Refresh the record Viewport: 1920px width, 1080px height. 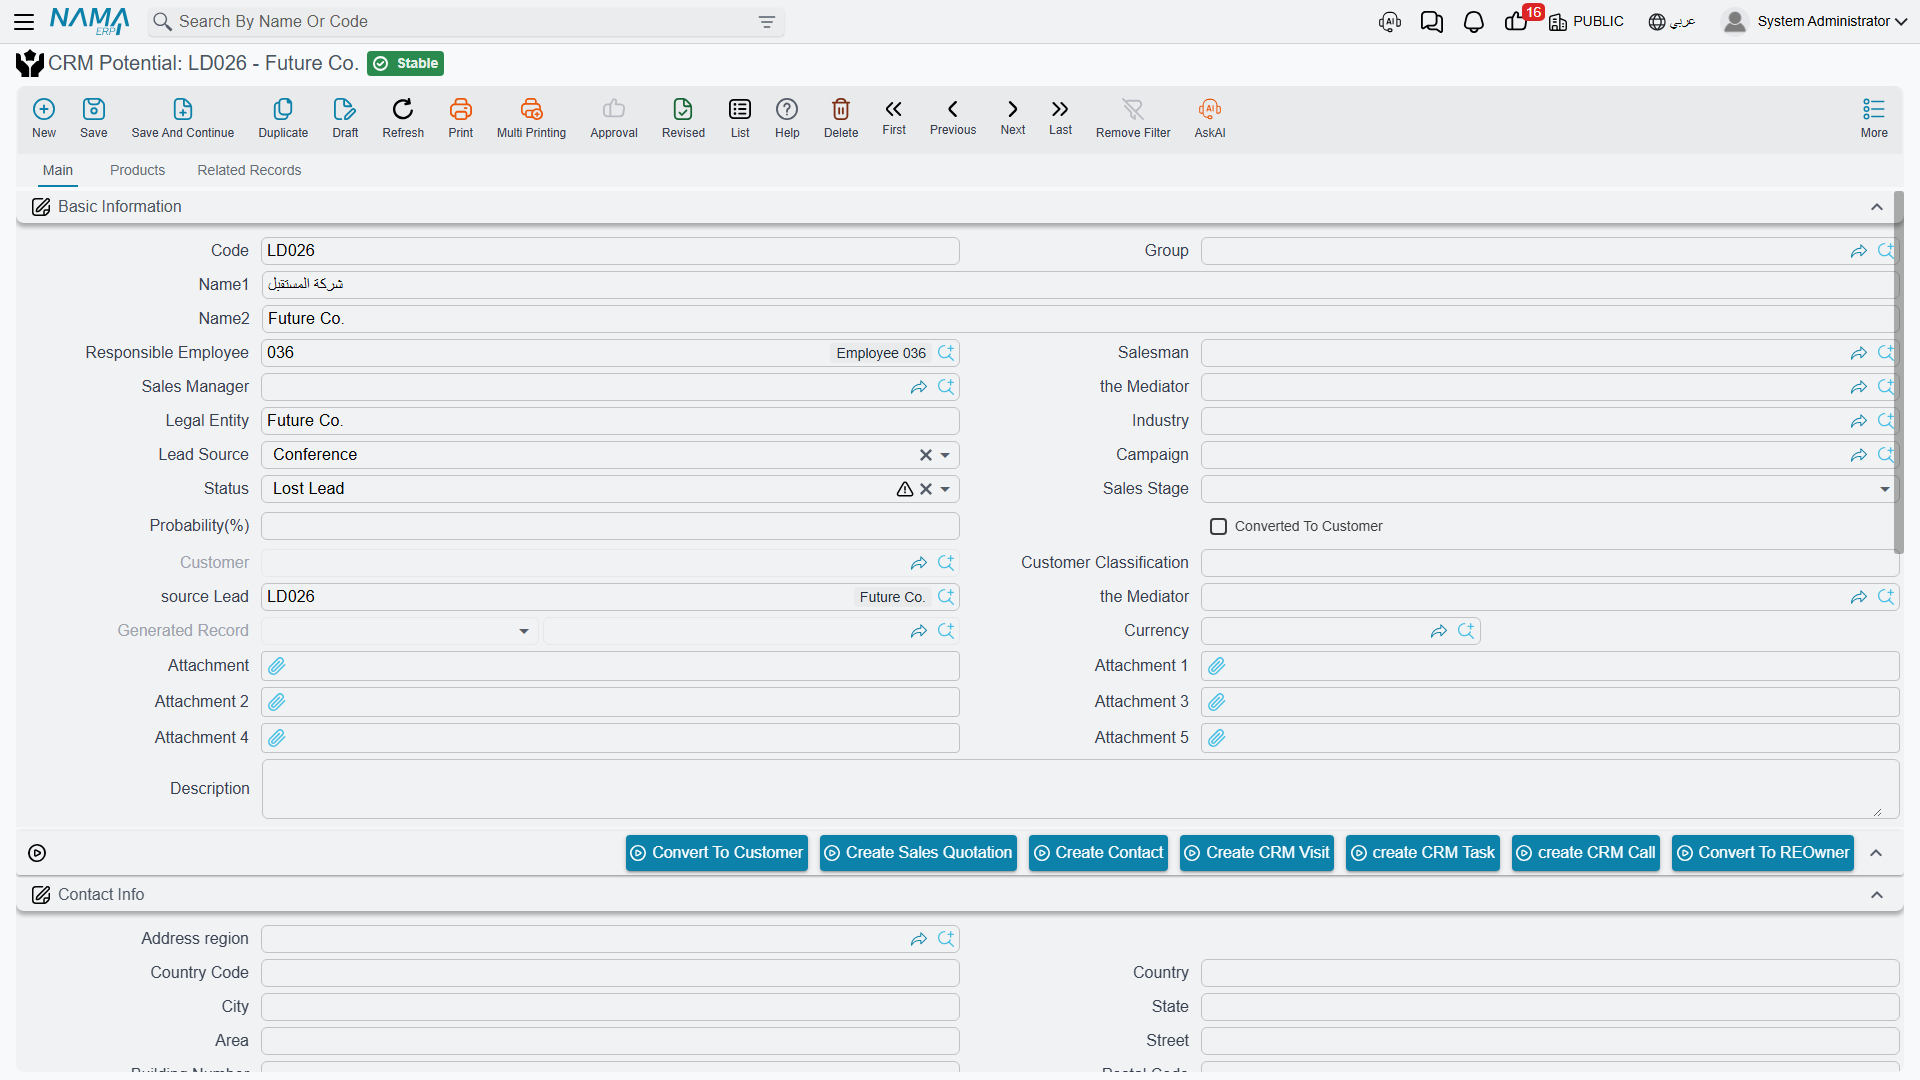pyautogui.click(x=403, y=118)
